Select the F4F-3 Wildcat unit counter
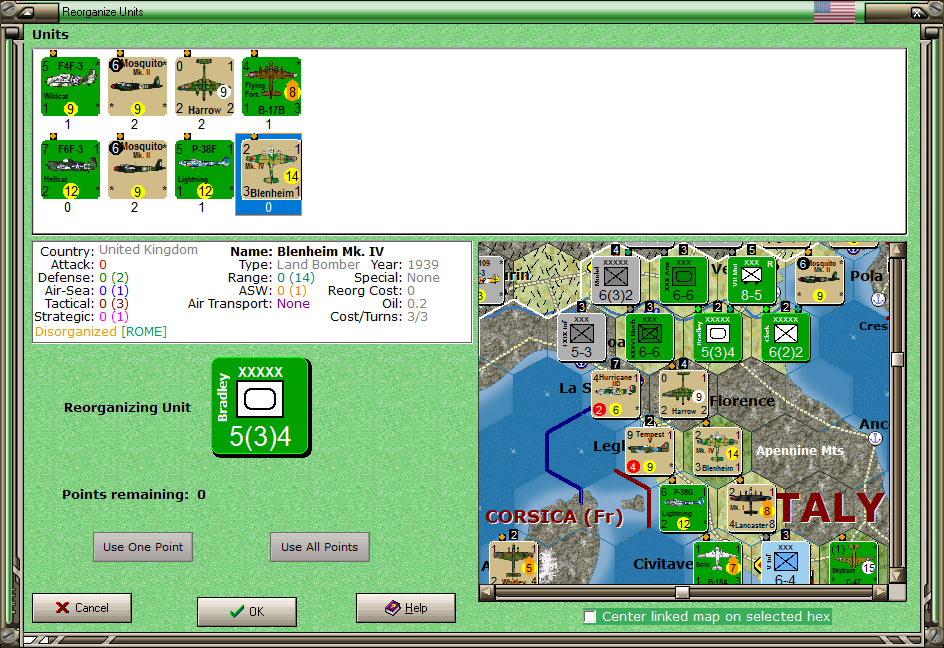 click(x=70, y=86)
